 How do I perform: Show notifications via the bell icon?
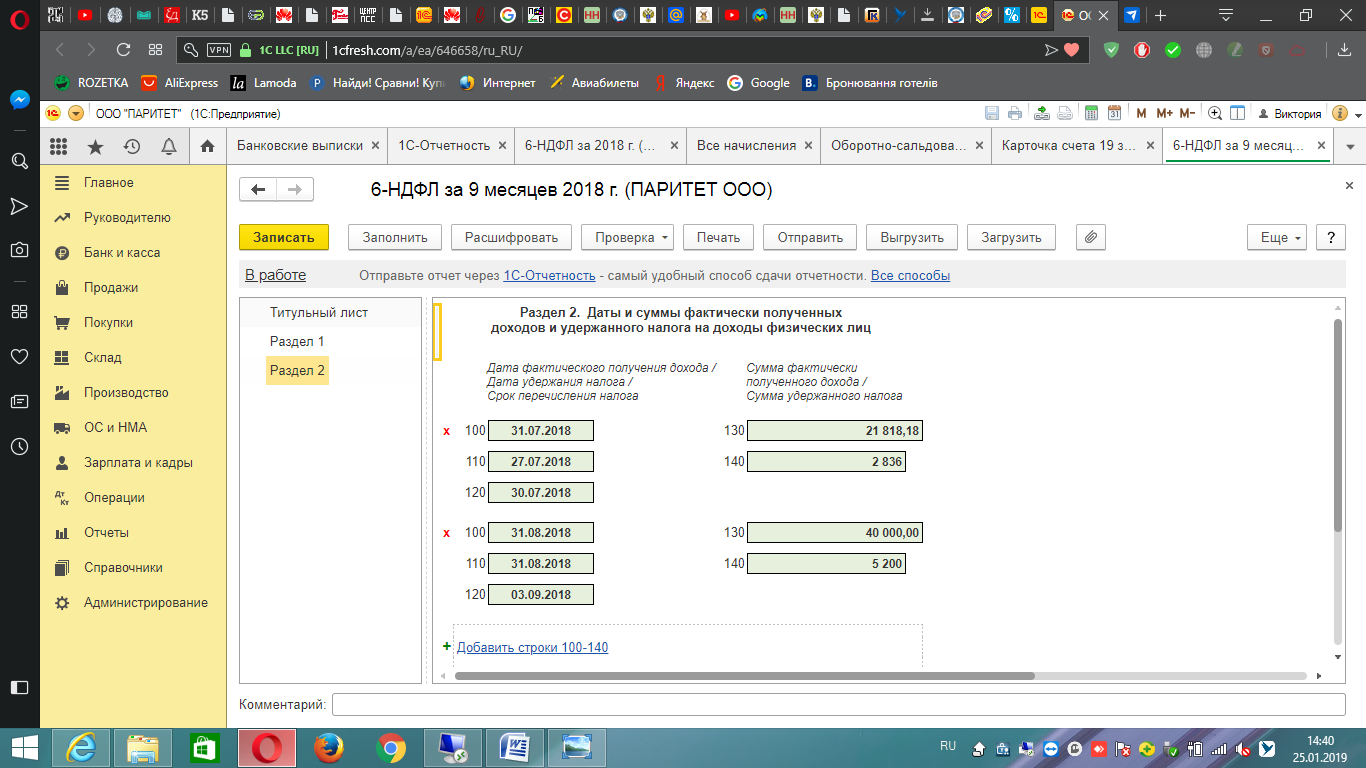169,147
